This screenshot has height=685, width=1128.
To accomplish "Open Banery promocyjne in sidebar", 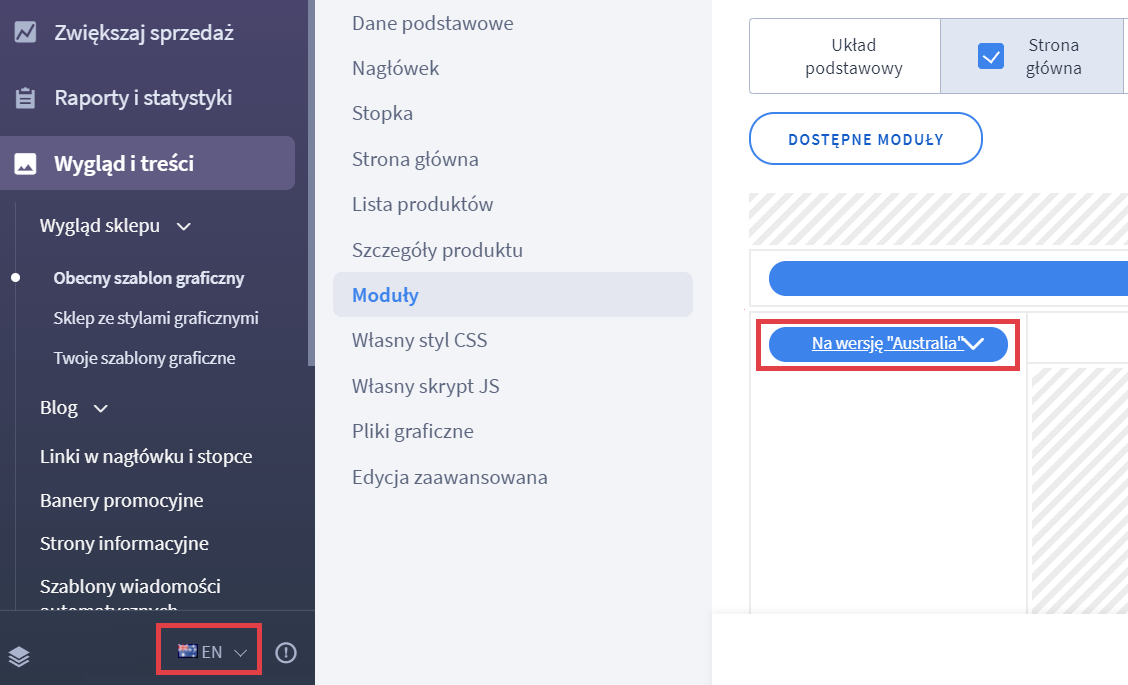I will [x=121, y=500].
